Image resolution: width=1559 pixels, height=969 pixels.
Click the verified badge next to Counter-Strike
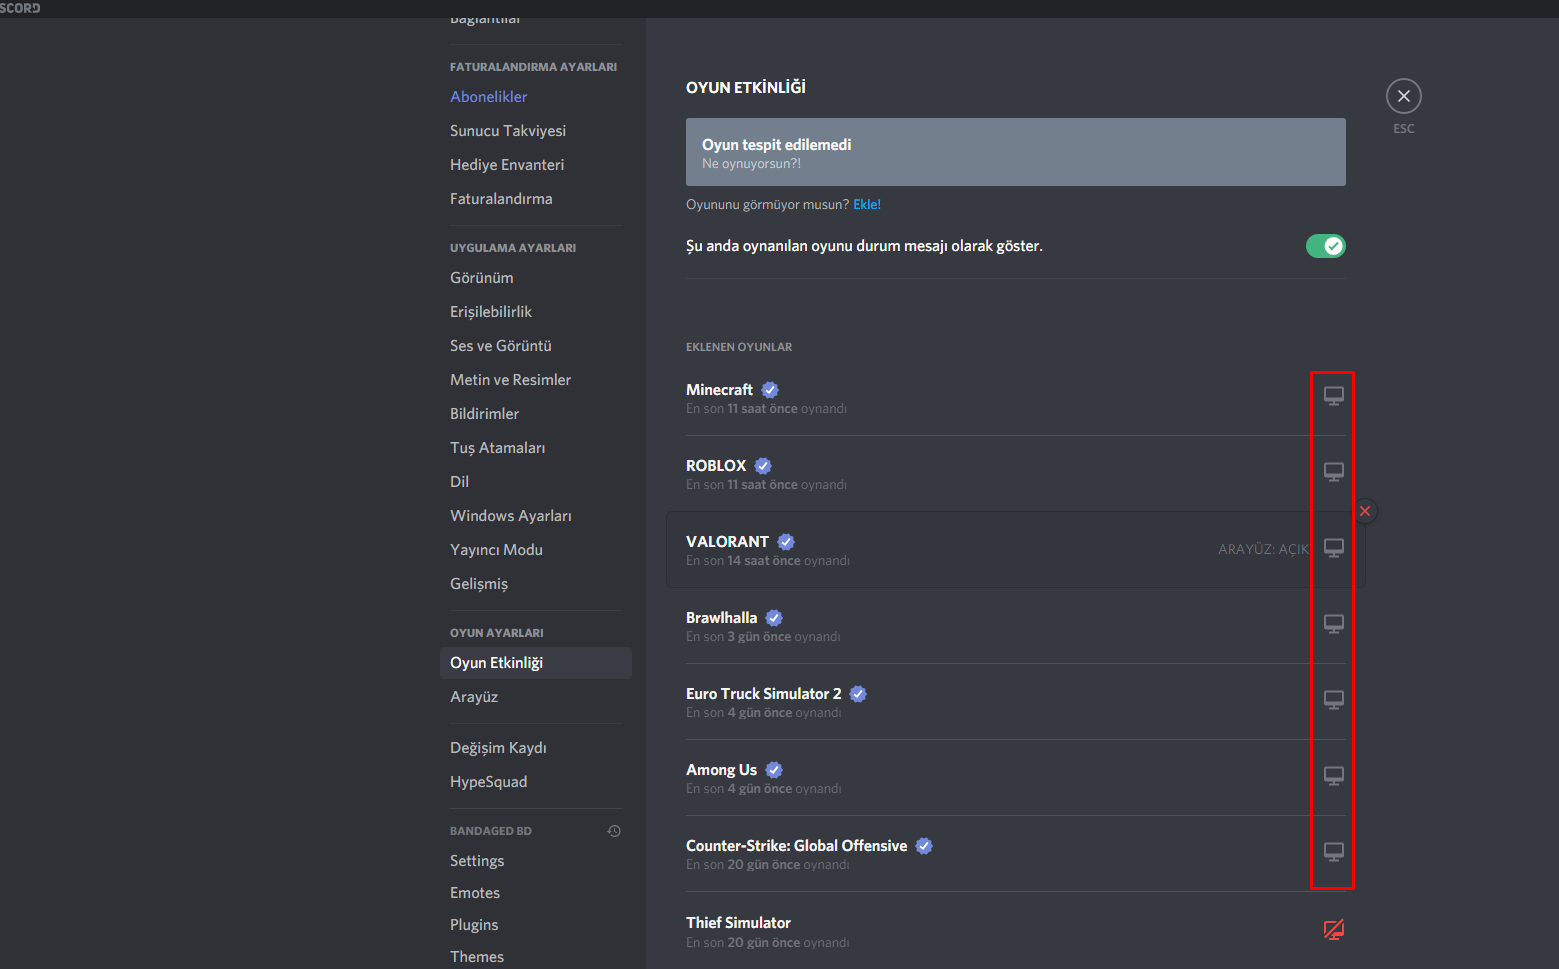point(924,846)
